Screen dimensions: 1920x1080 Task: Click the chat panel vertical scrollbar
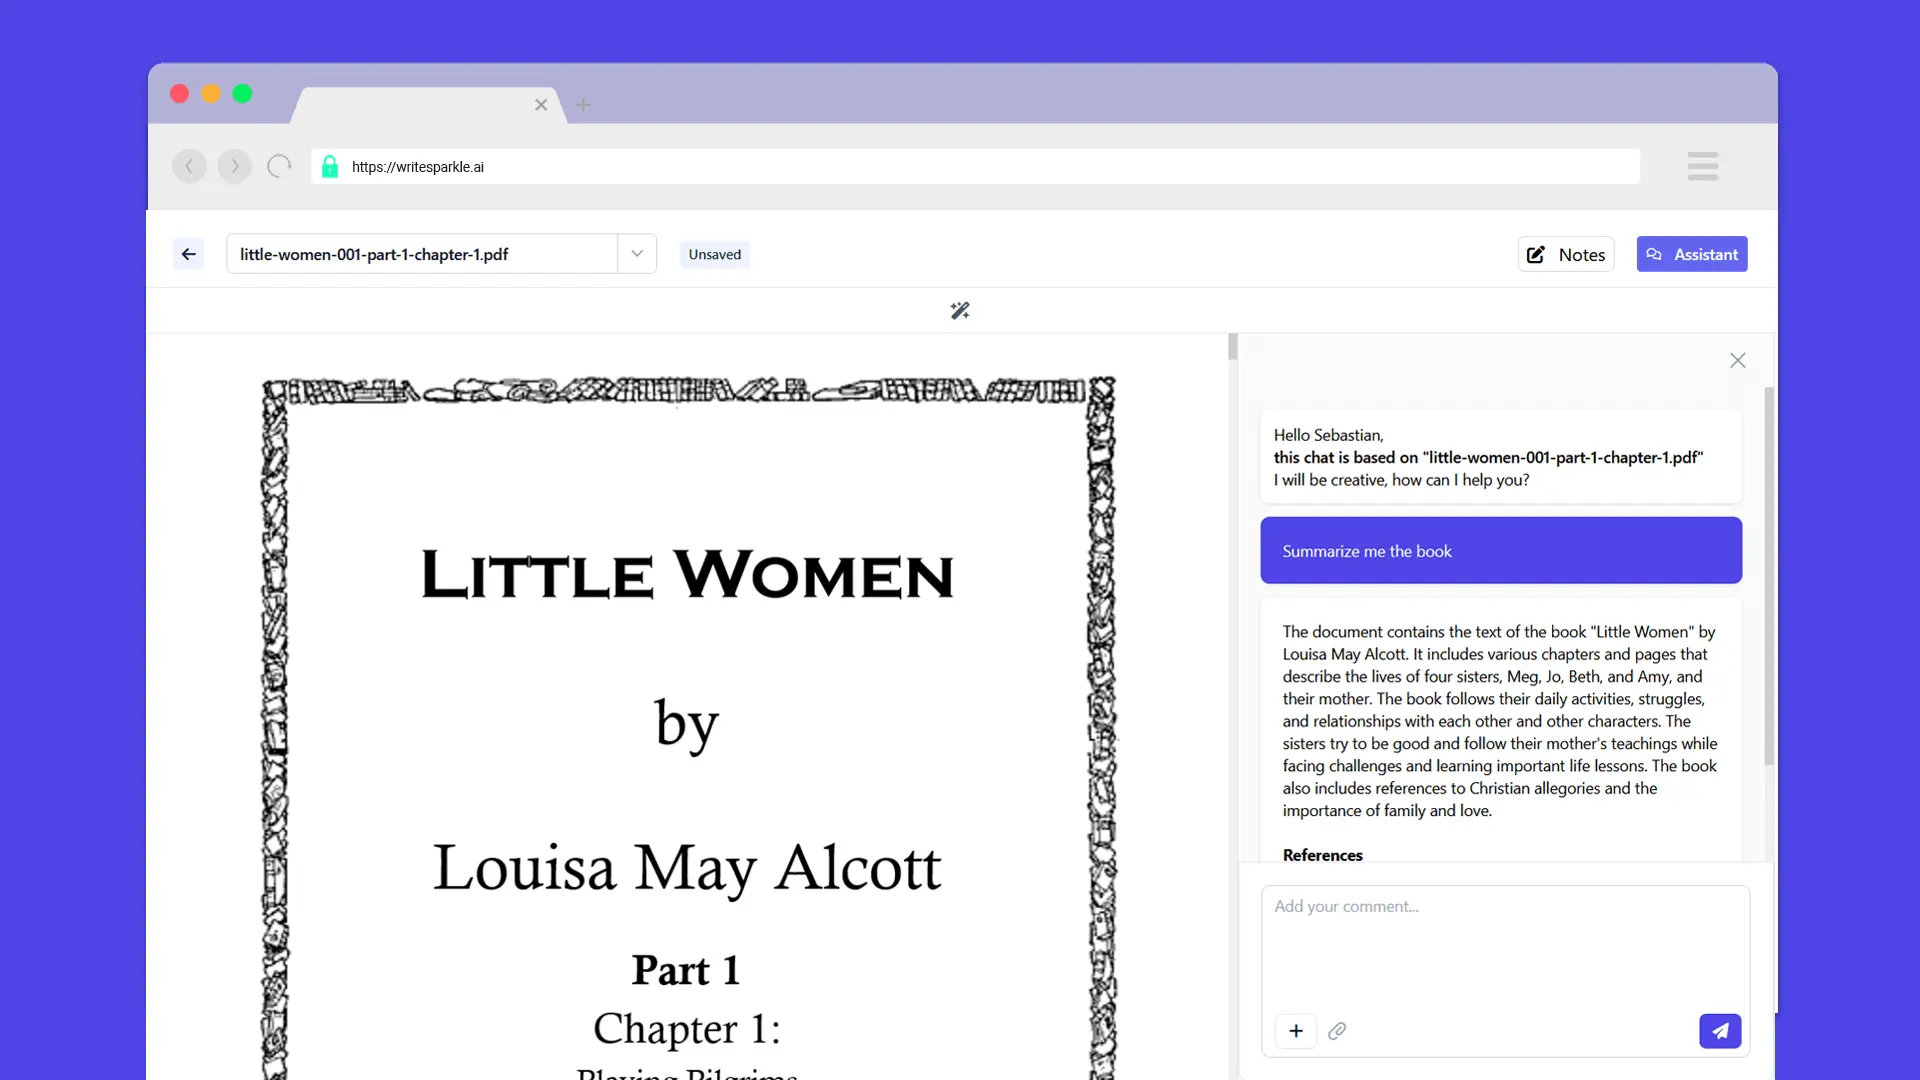click(x=1769, y=576)
